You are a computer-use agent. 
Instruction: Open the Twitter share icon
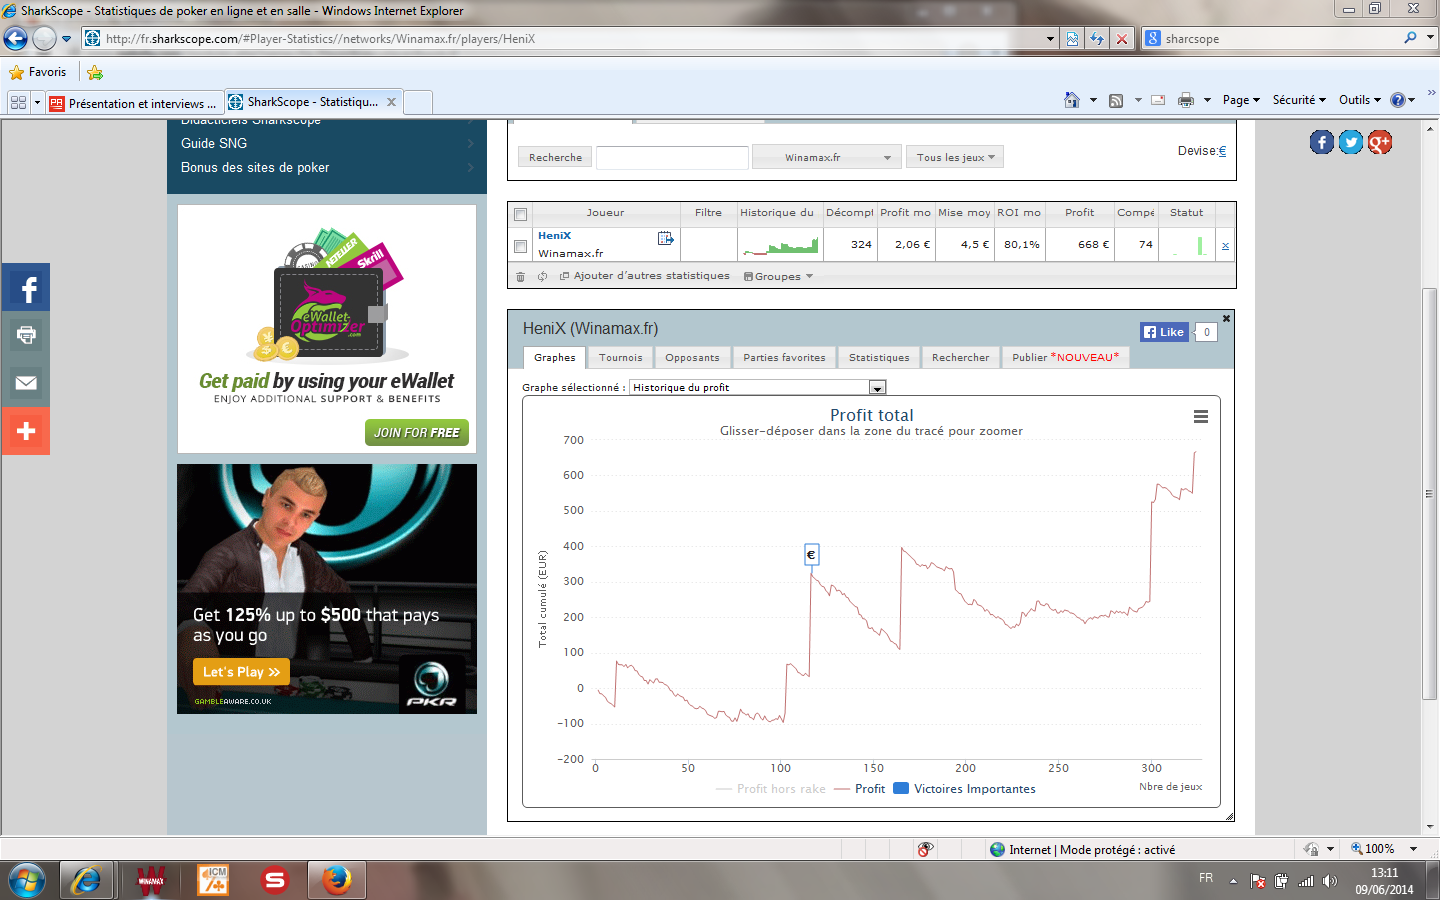(1350, 142)
